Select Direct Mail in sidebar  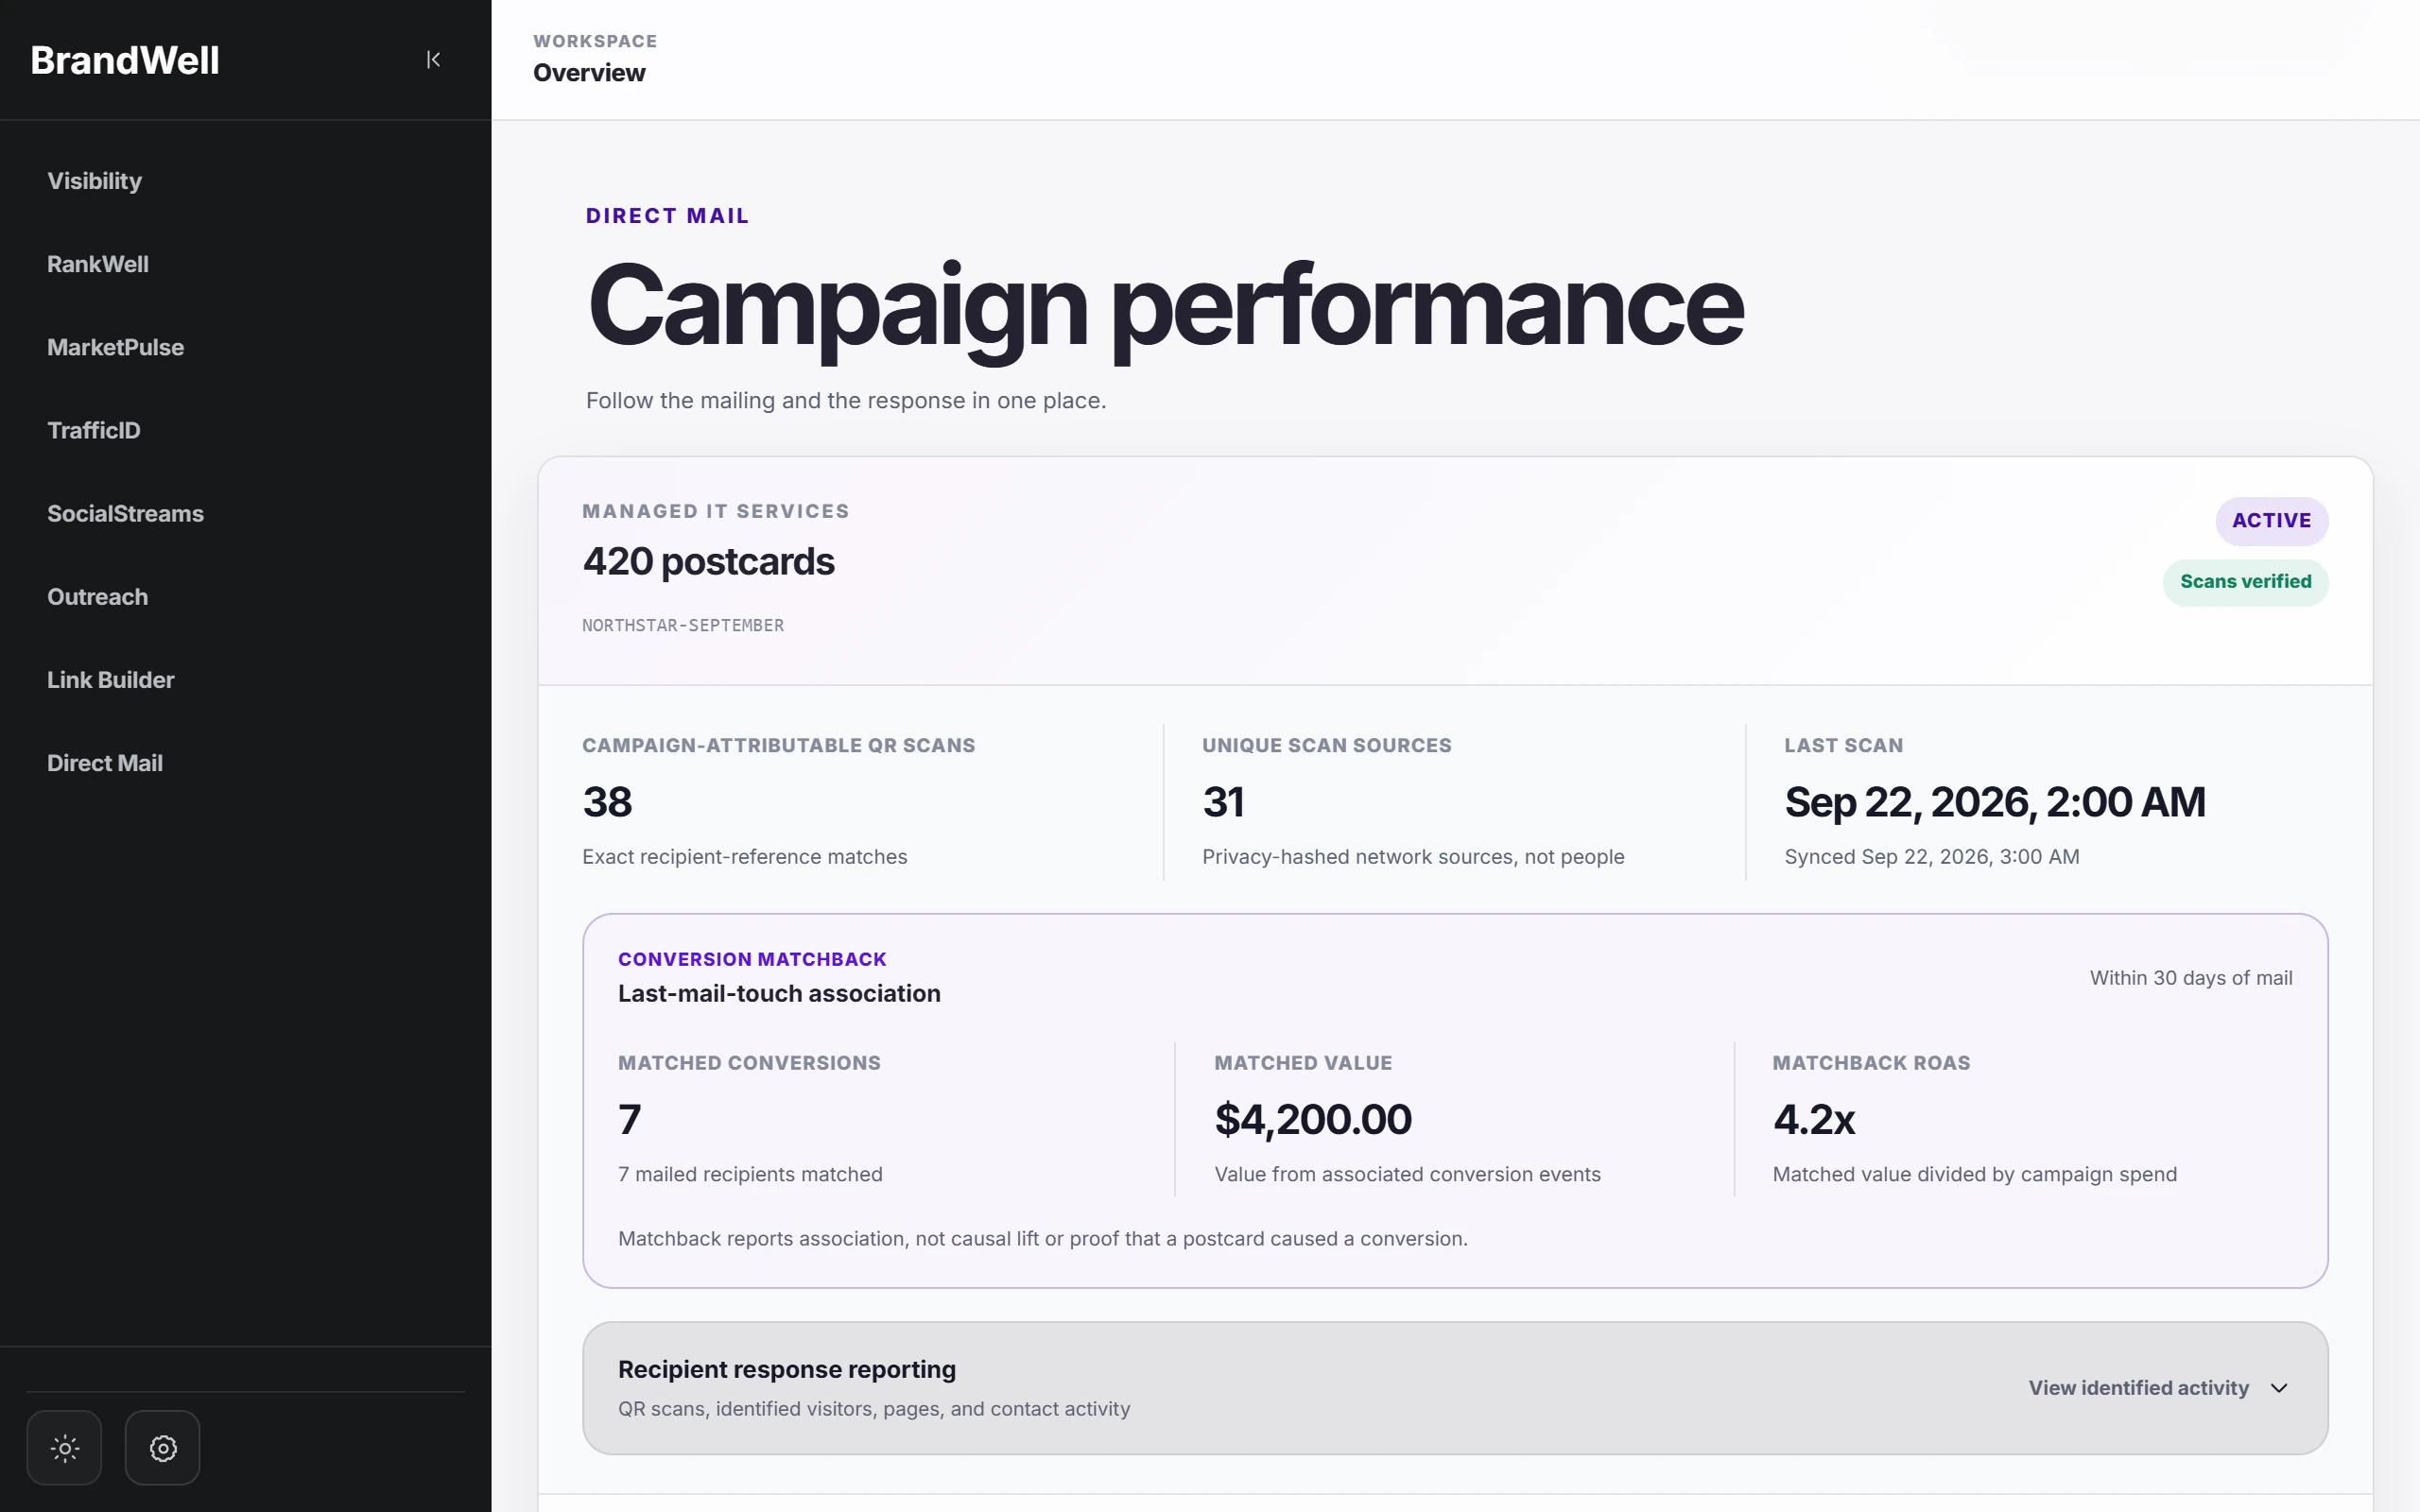pyautogui.click(x=105, y=762)
